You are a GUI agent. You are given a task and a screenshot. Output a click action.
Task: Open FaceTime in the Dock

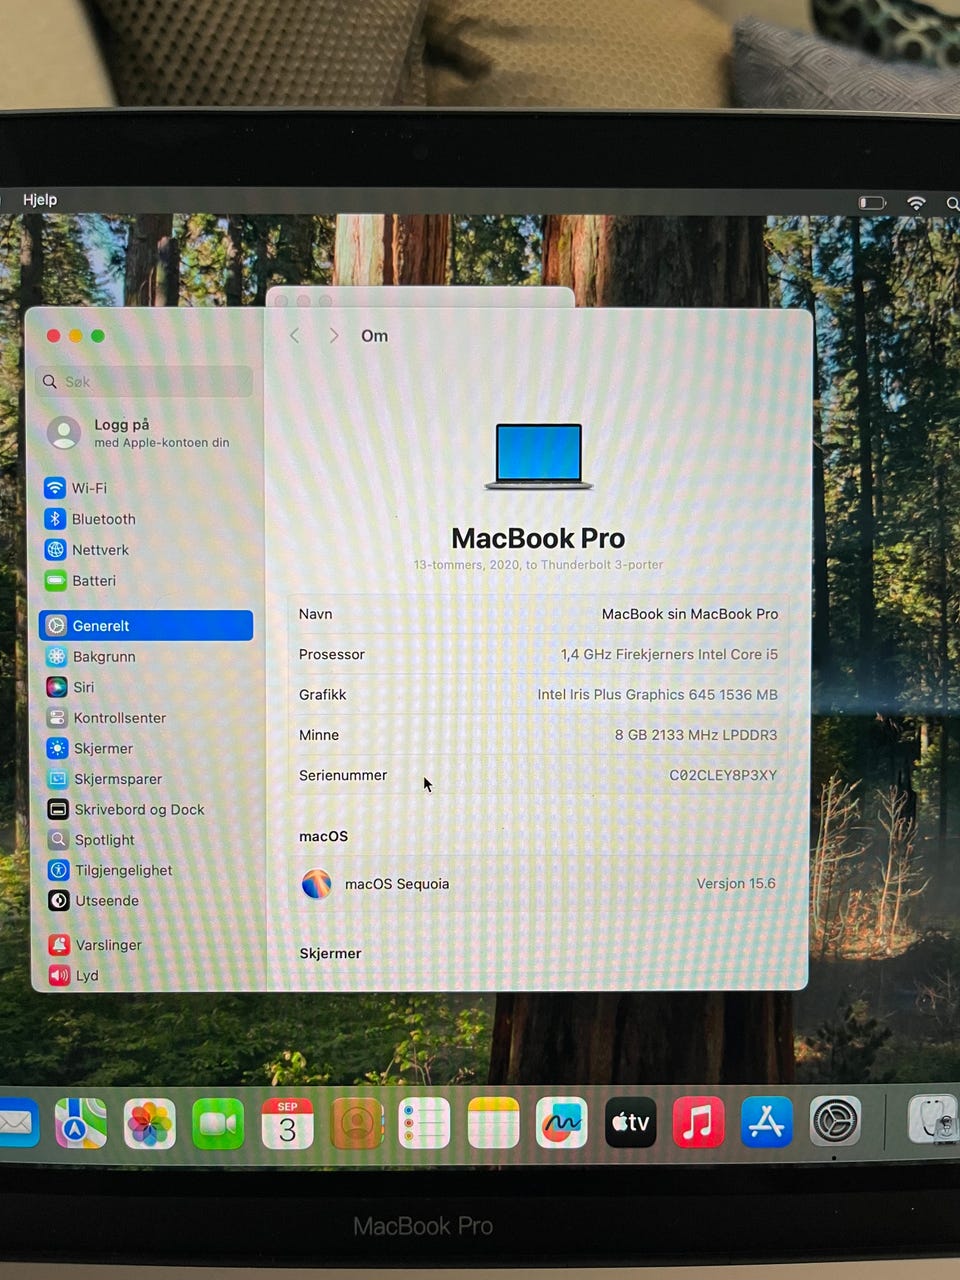point(218,1123)
